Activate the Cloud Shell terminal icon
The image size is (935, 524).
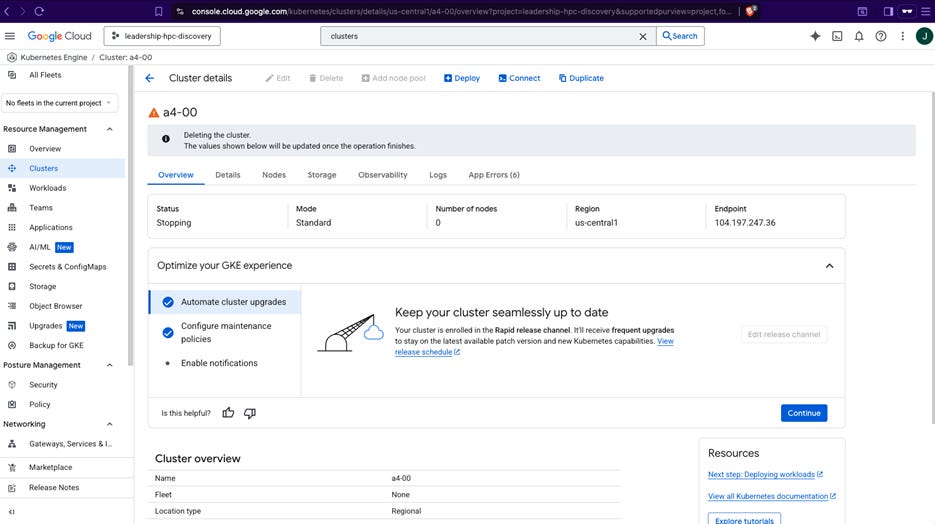837,36
